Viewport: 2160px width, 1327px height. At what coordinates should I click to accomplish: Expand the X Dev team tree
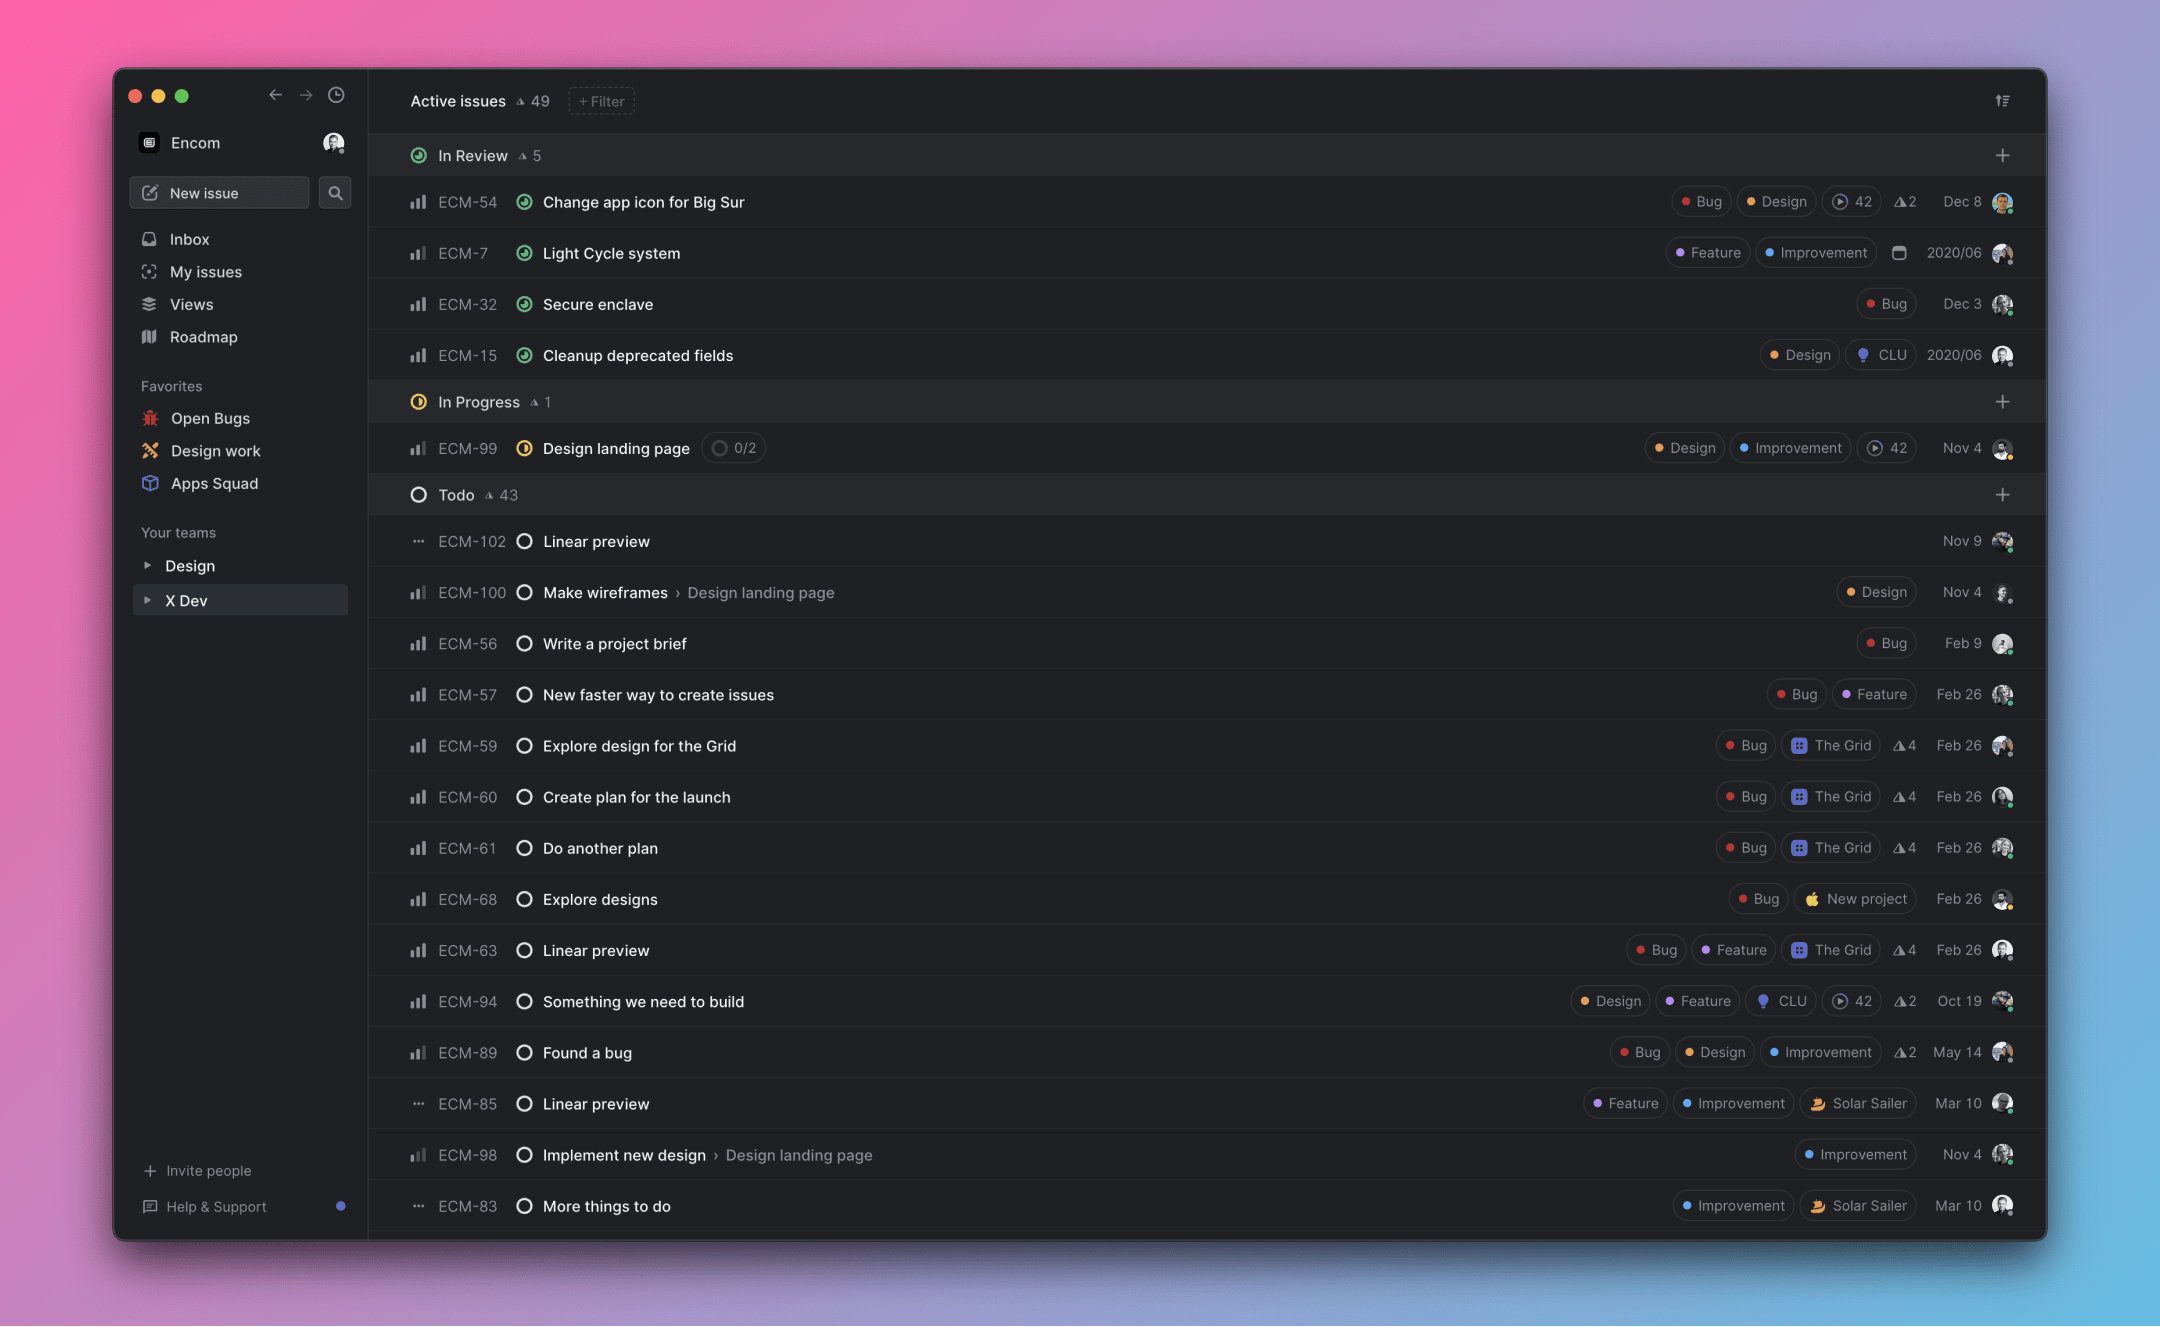click(x=148, y=601)
